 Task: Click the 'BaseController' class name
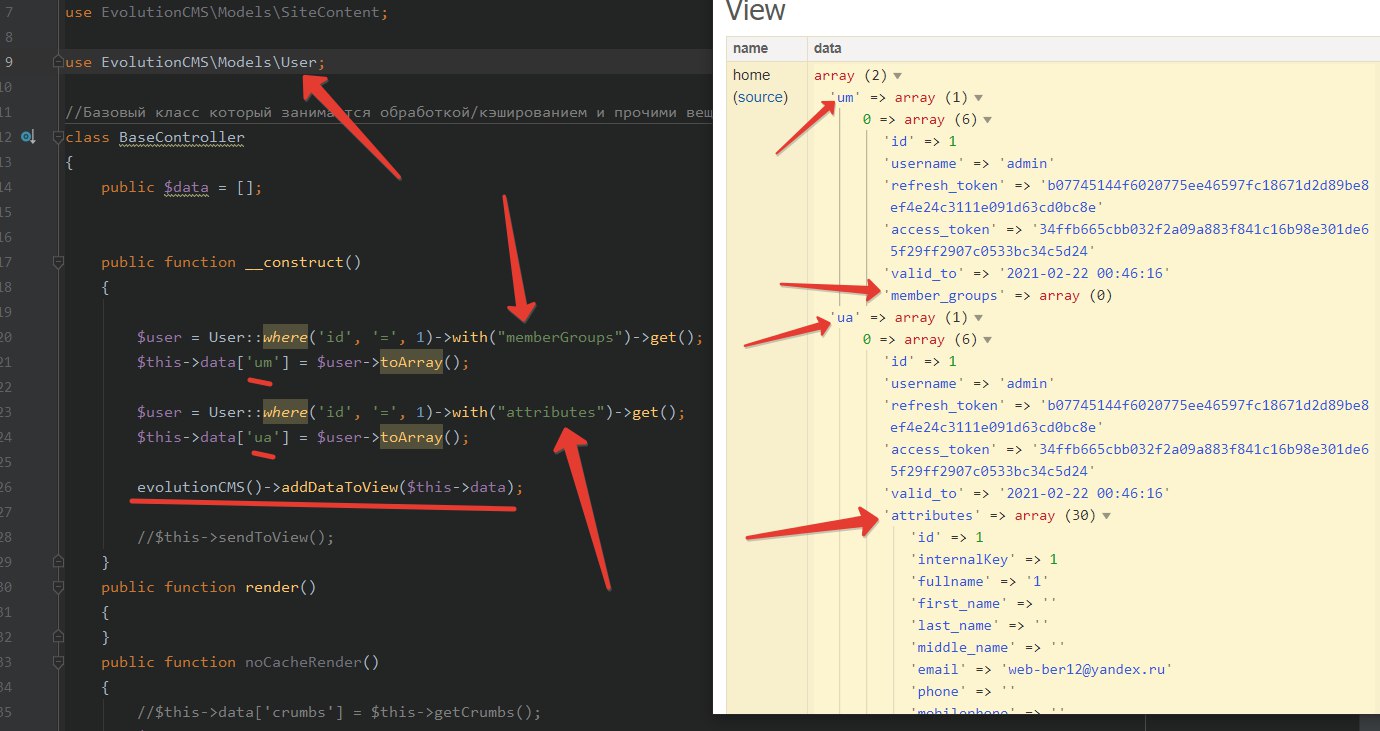pos(181,137)
